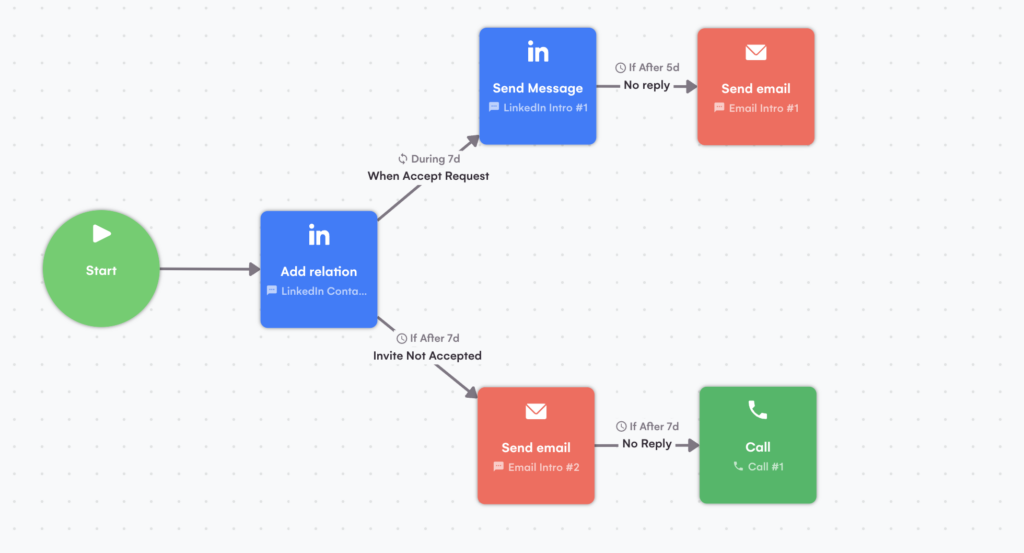The height and width of the screenshot is (553, 1024).
Task: Select the 'Email Intro #1' template label
Action: (x=763, y=108)
